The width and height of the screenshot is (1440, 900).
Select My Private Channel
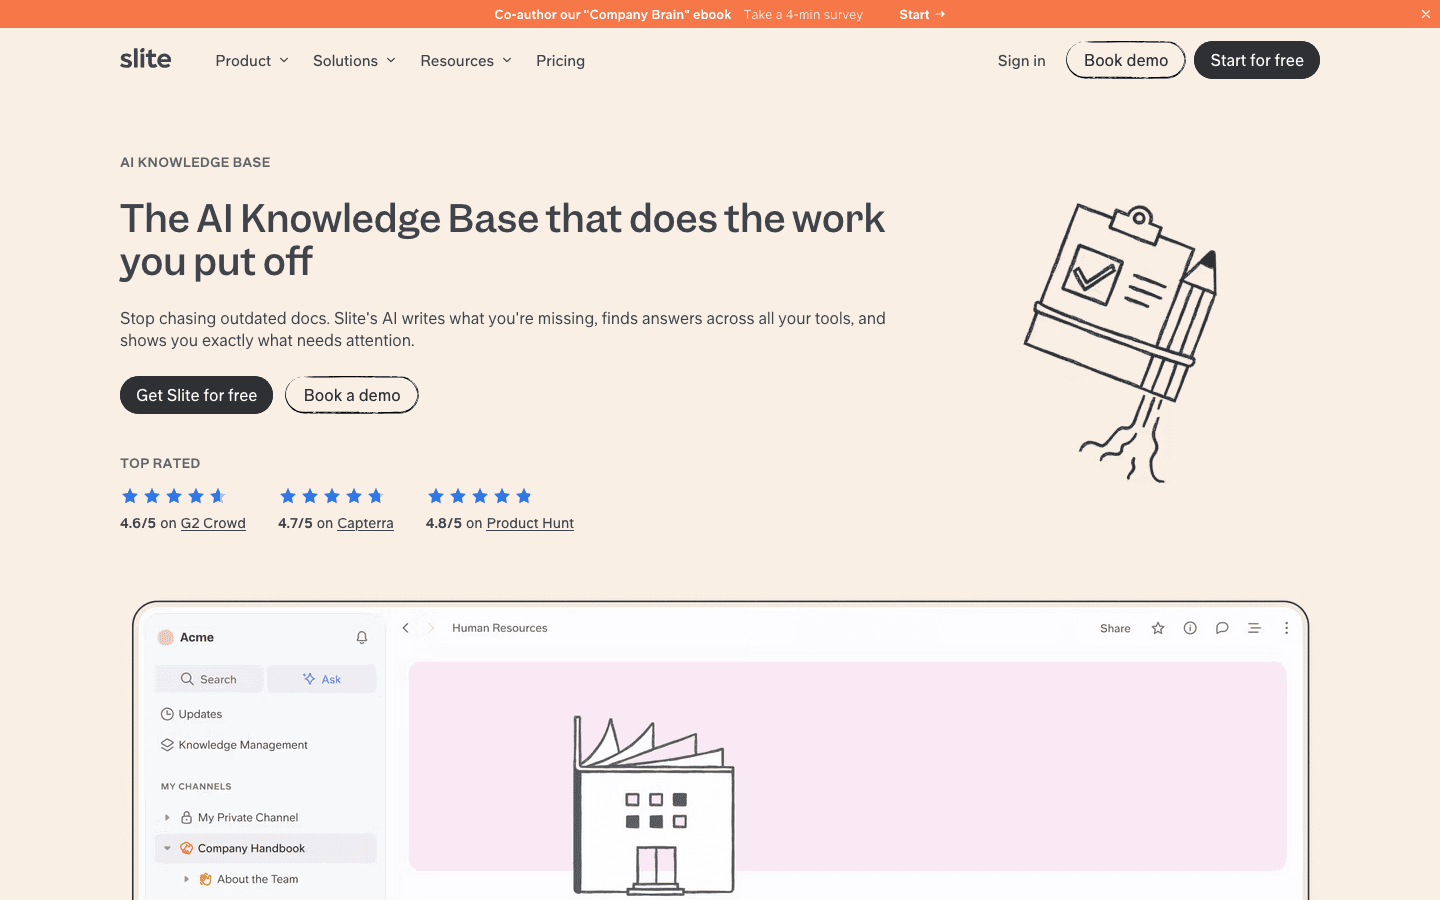point(248,817)
